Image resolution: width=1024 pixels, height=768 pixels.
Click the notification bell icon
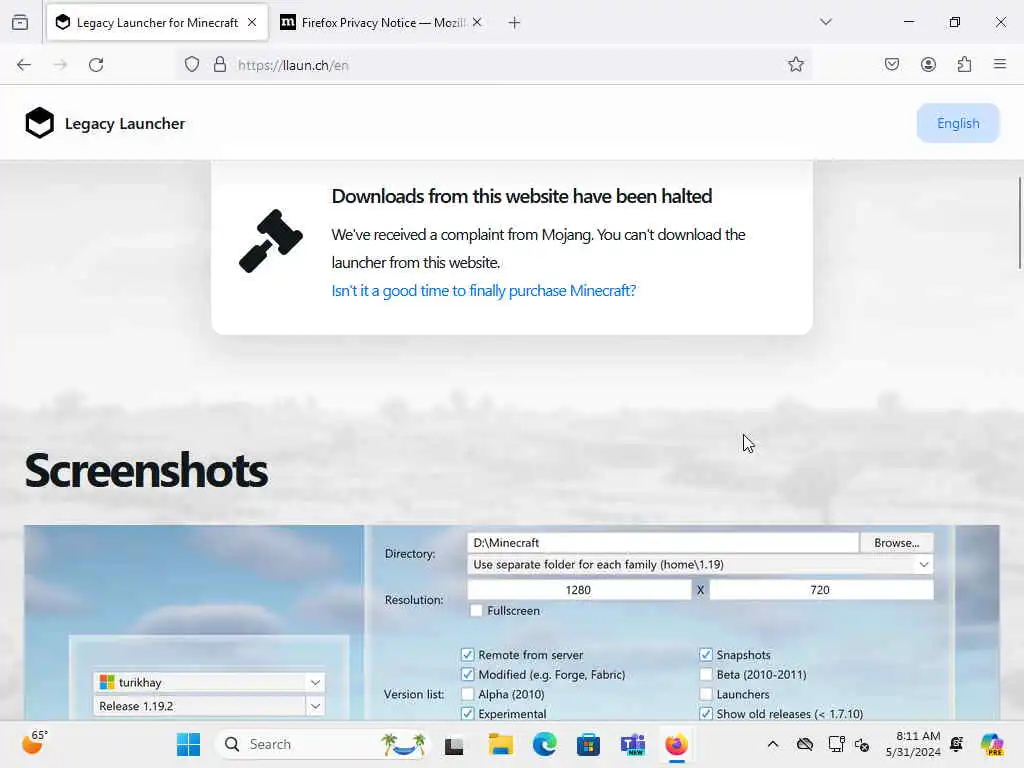pos(957,744)
